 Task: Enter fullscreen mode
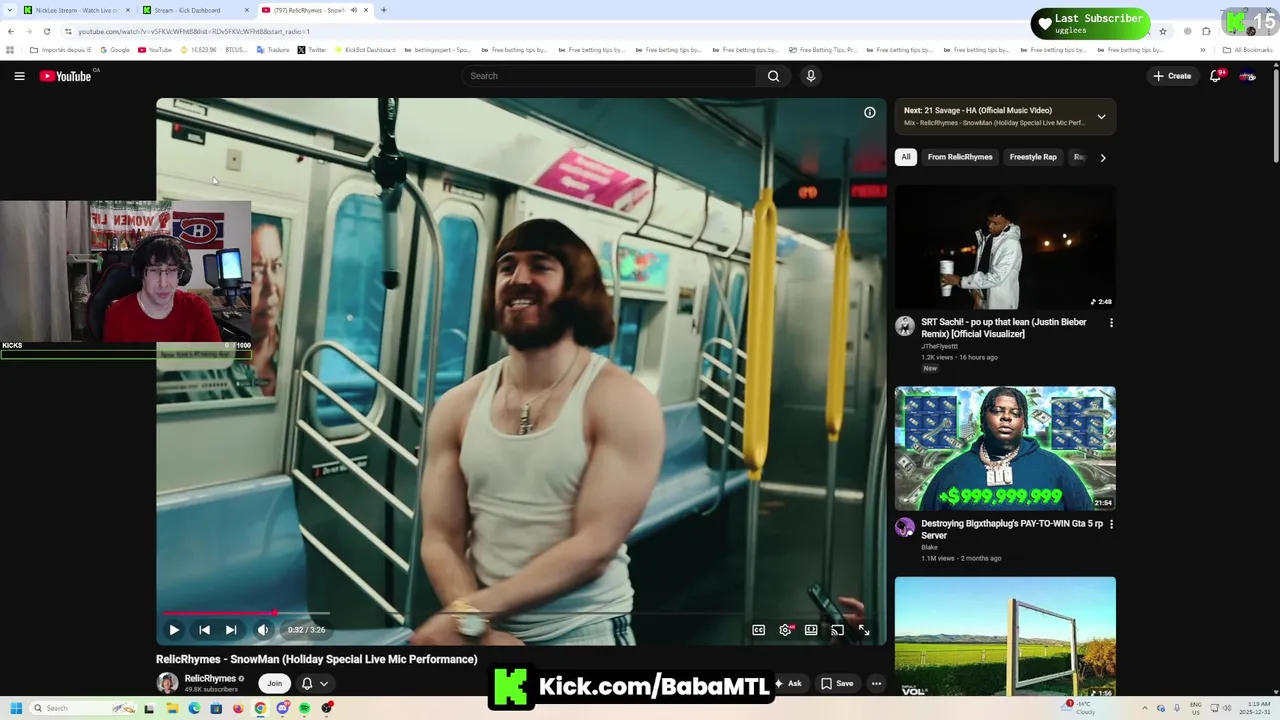864,630
